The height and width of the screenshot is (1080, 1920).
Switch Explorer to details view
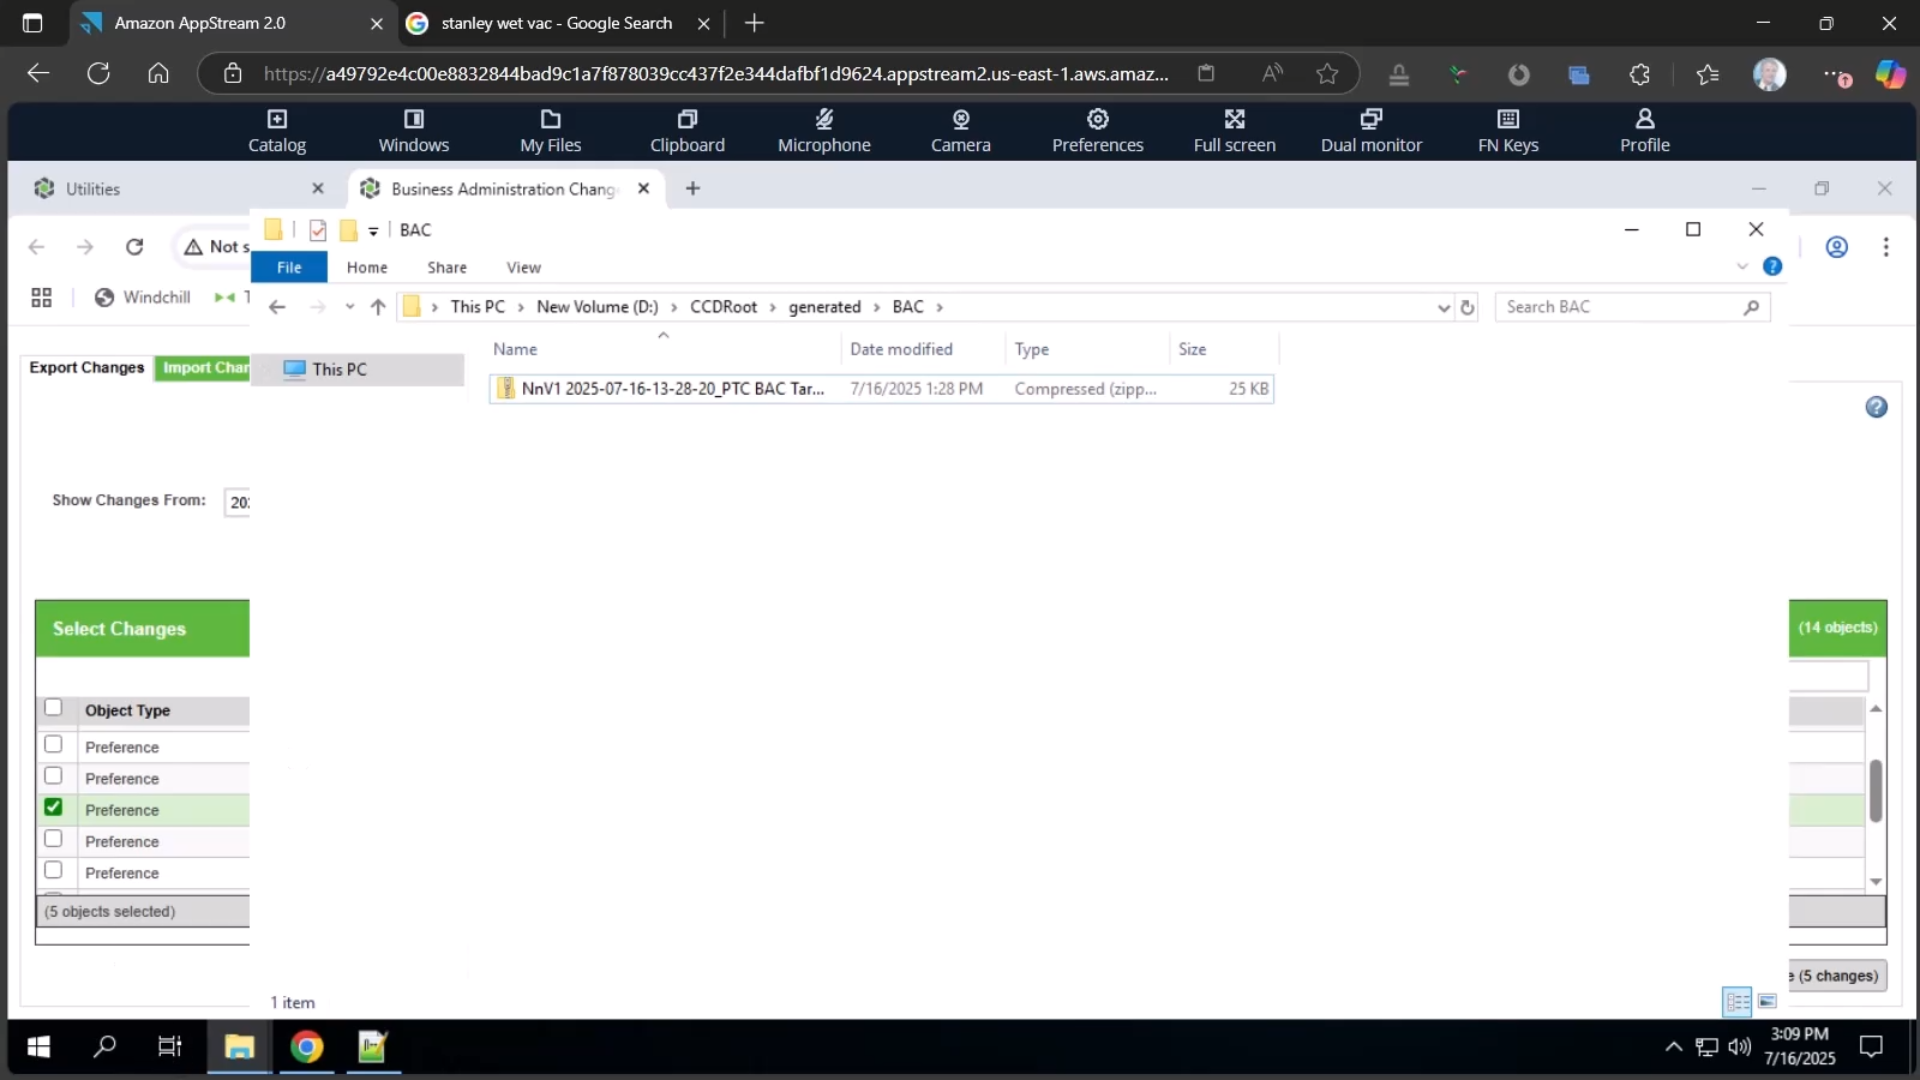pyautogui.click(x=1738, y=1001)
